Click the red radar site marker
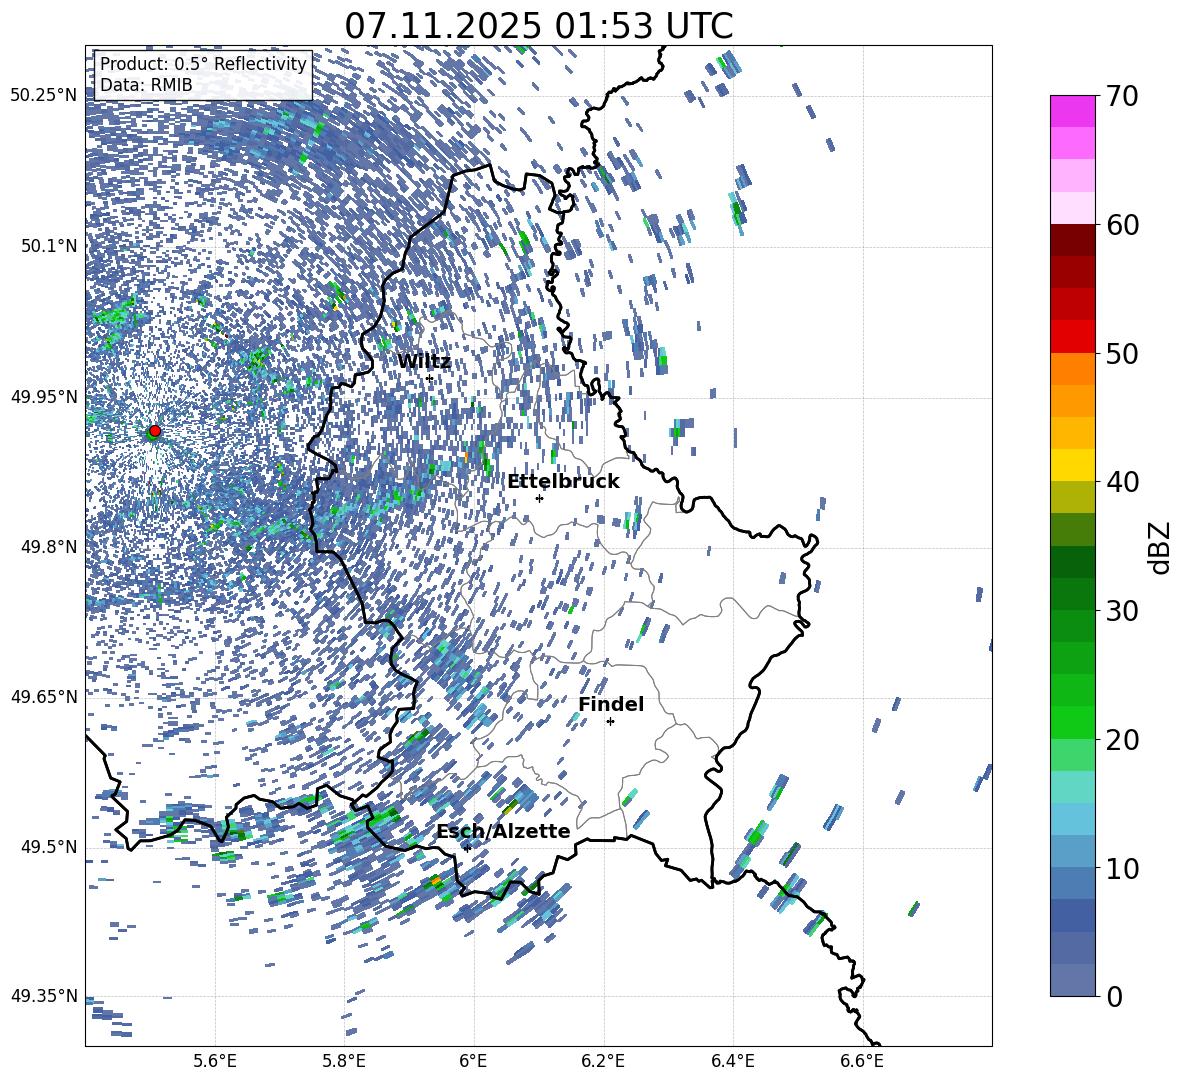Viewport: 1184px width, 1081px height. coord(155,431)
